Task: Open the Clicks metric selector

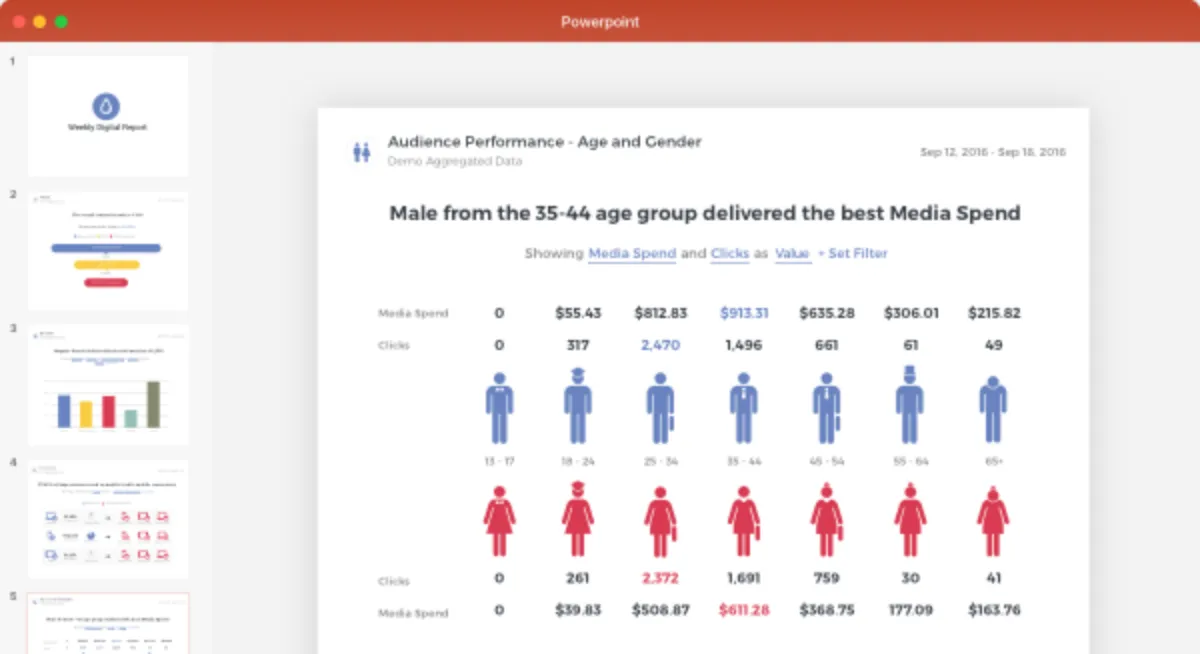Action: click(x=730, y=254)
